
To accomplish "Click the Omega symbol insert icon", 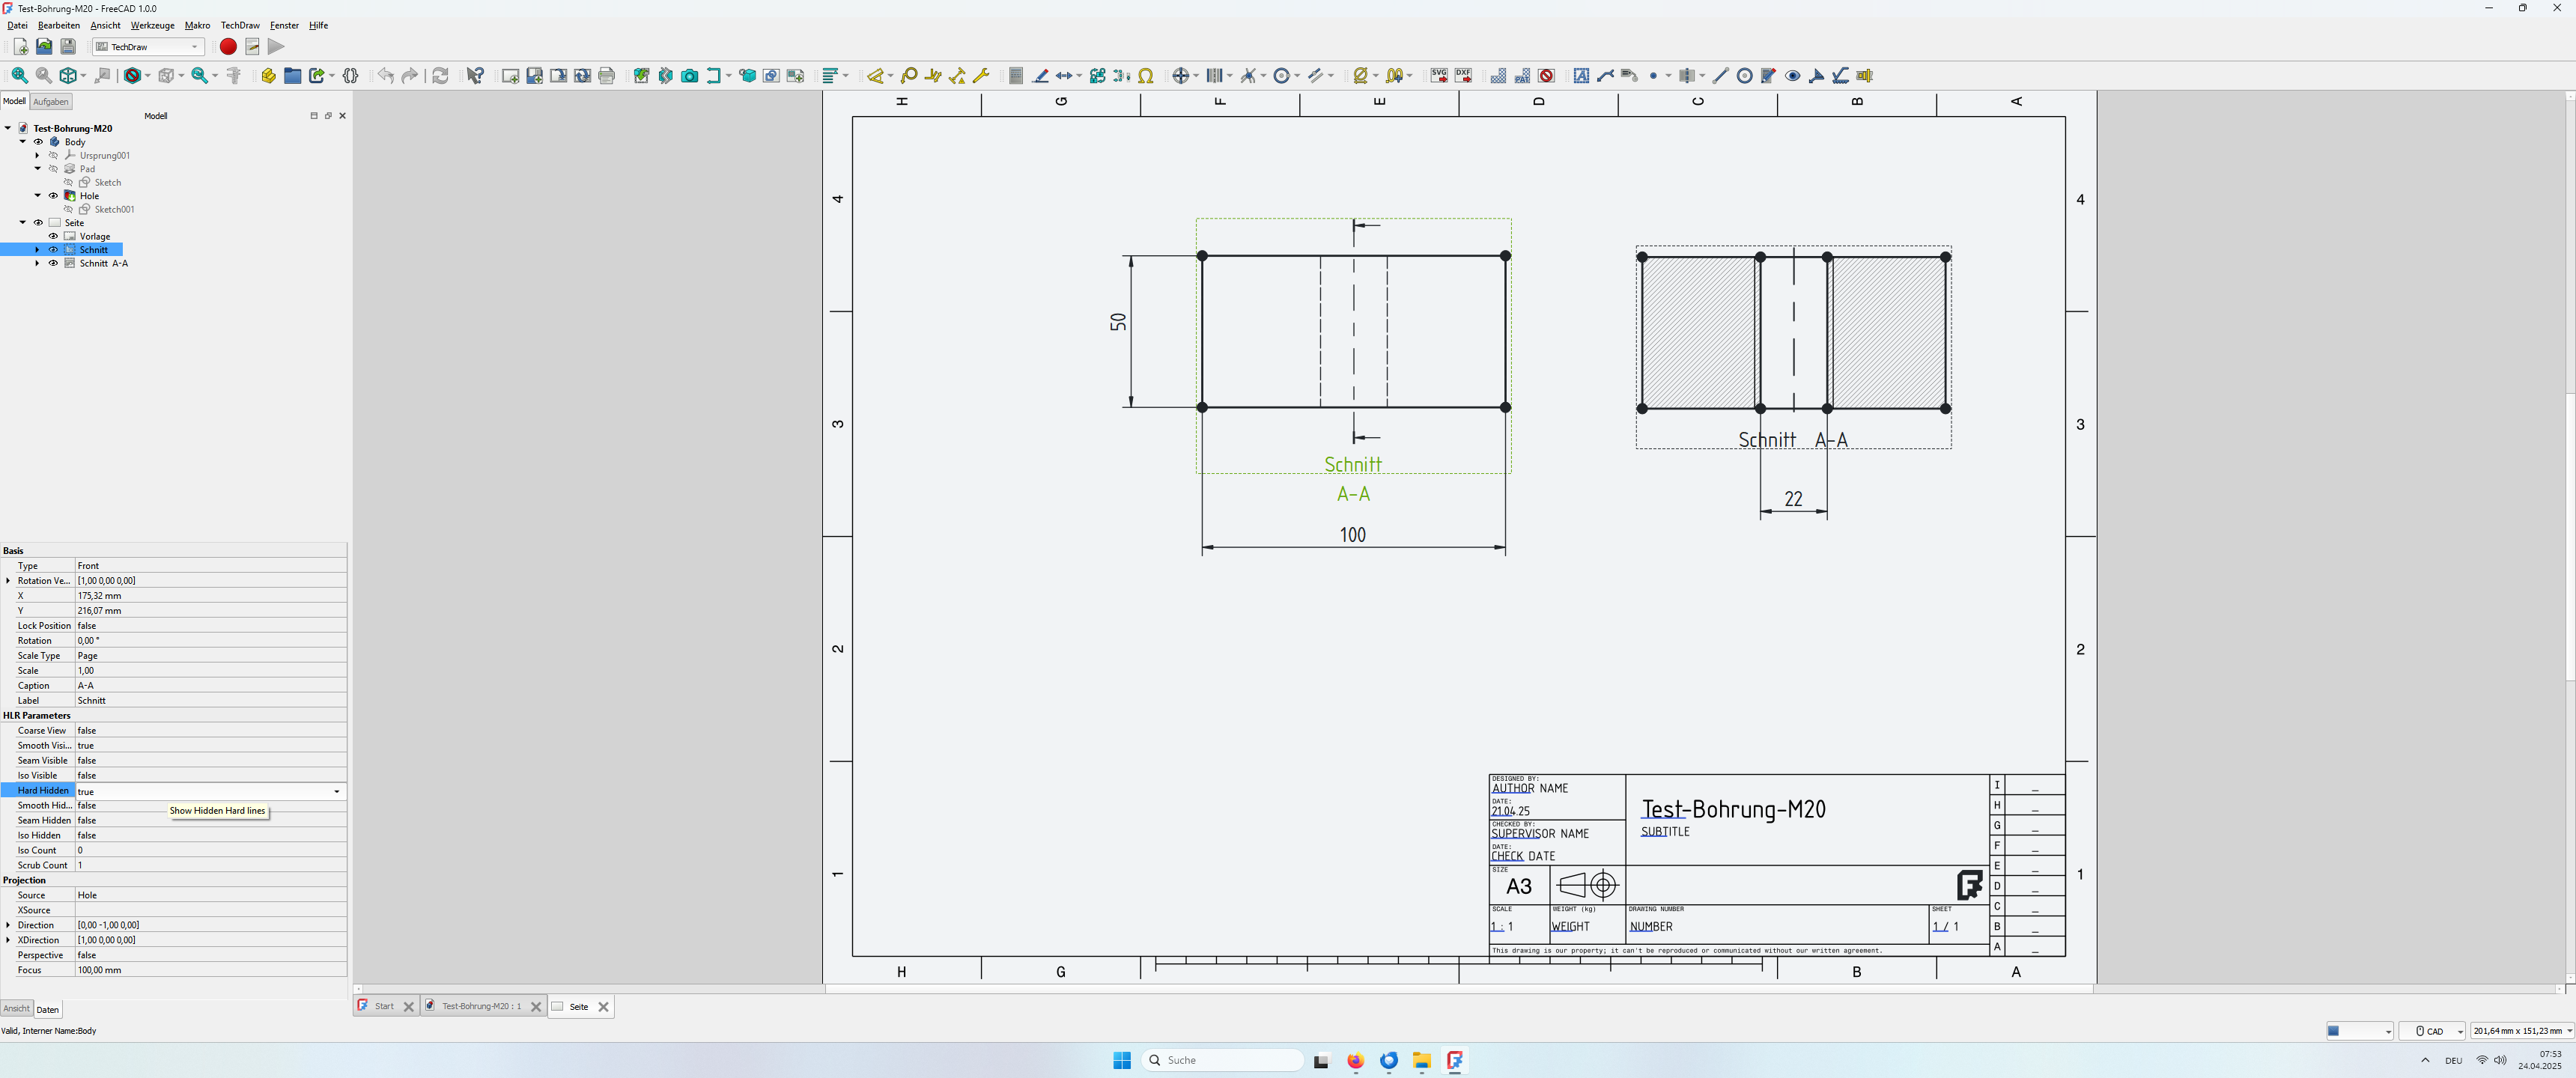I will coord(1146,76).
